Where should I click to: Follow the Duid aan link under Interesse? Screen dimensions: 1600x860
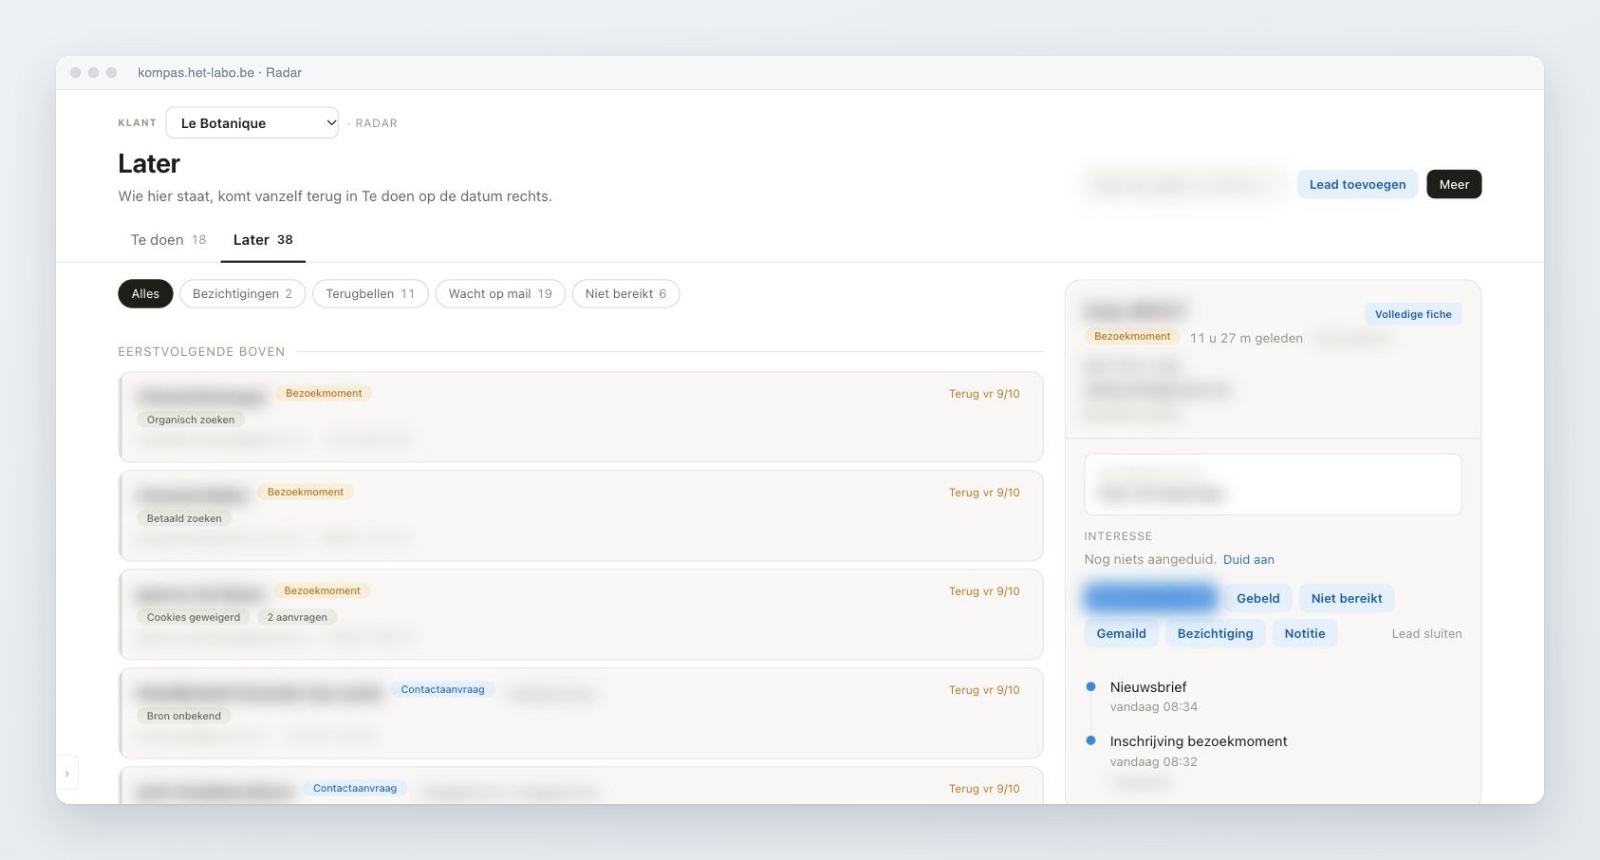[x=1248, y=560]
